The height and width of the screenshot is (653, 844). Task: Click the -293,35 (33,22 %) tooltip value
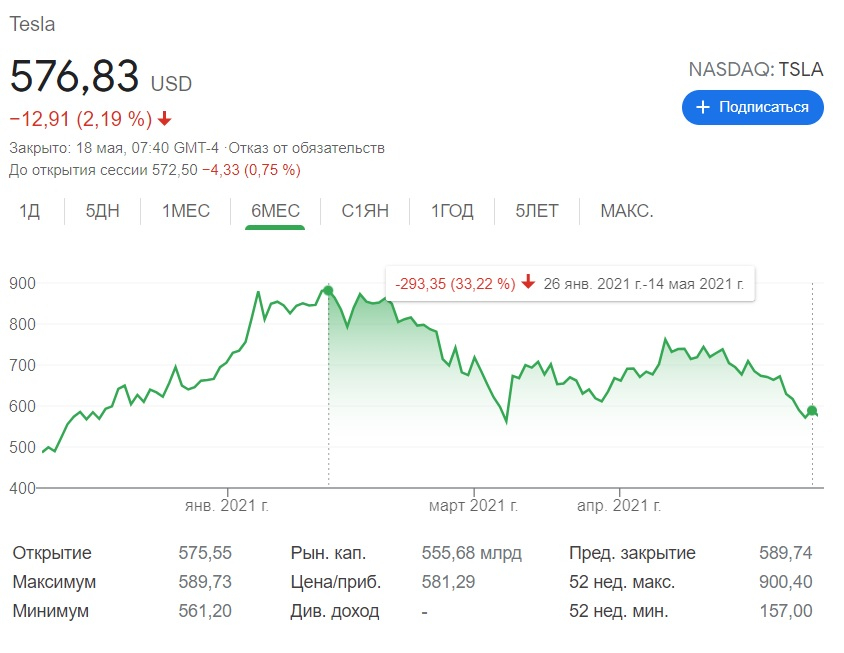(455, 284)
